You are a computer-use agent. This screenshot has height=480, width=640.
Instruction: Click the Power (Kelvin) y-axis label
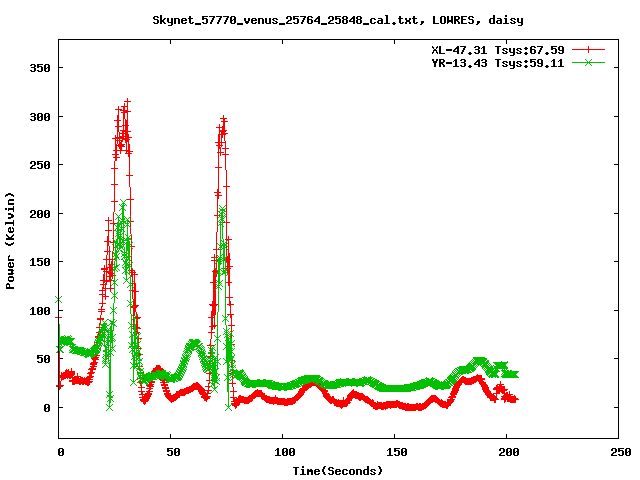[10, 241]
